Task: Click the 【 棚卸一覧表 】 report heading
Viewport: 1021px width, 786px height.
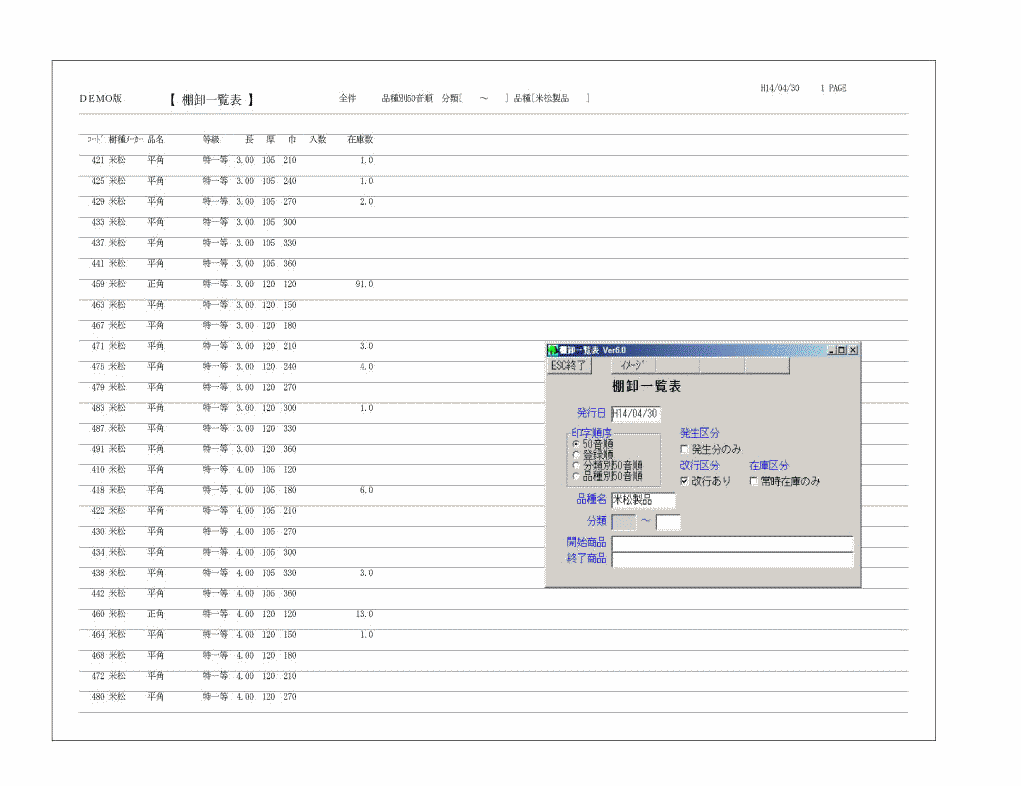Action: click(212, 100)
